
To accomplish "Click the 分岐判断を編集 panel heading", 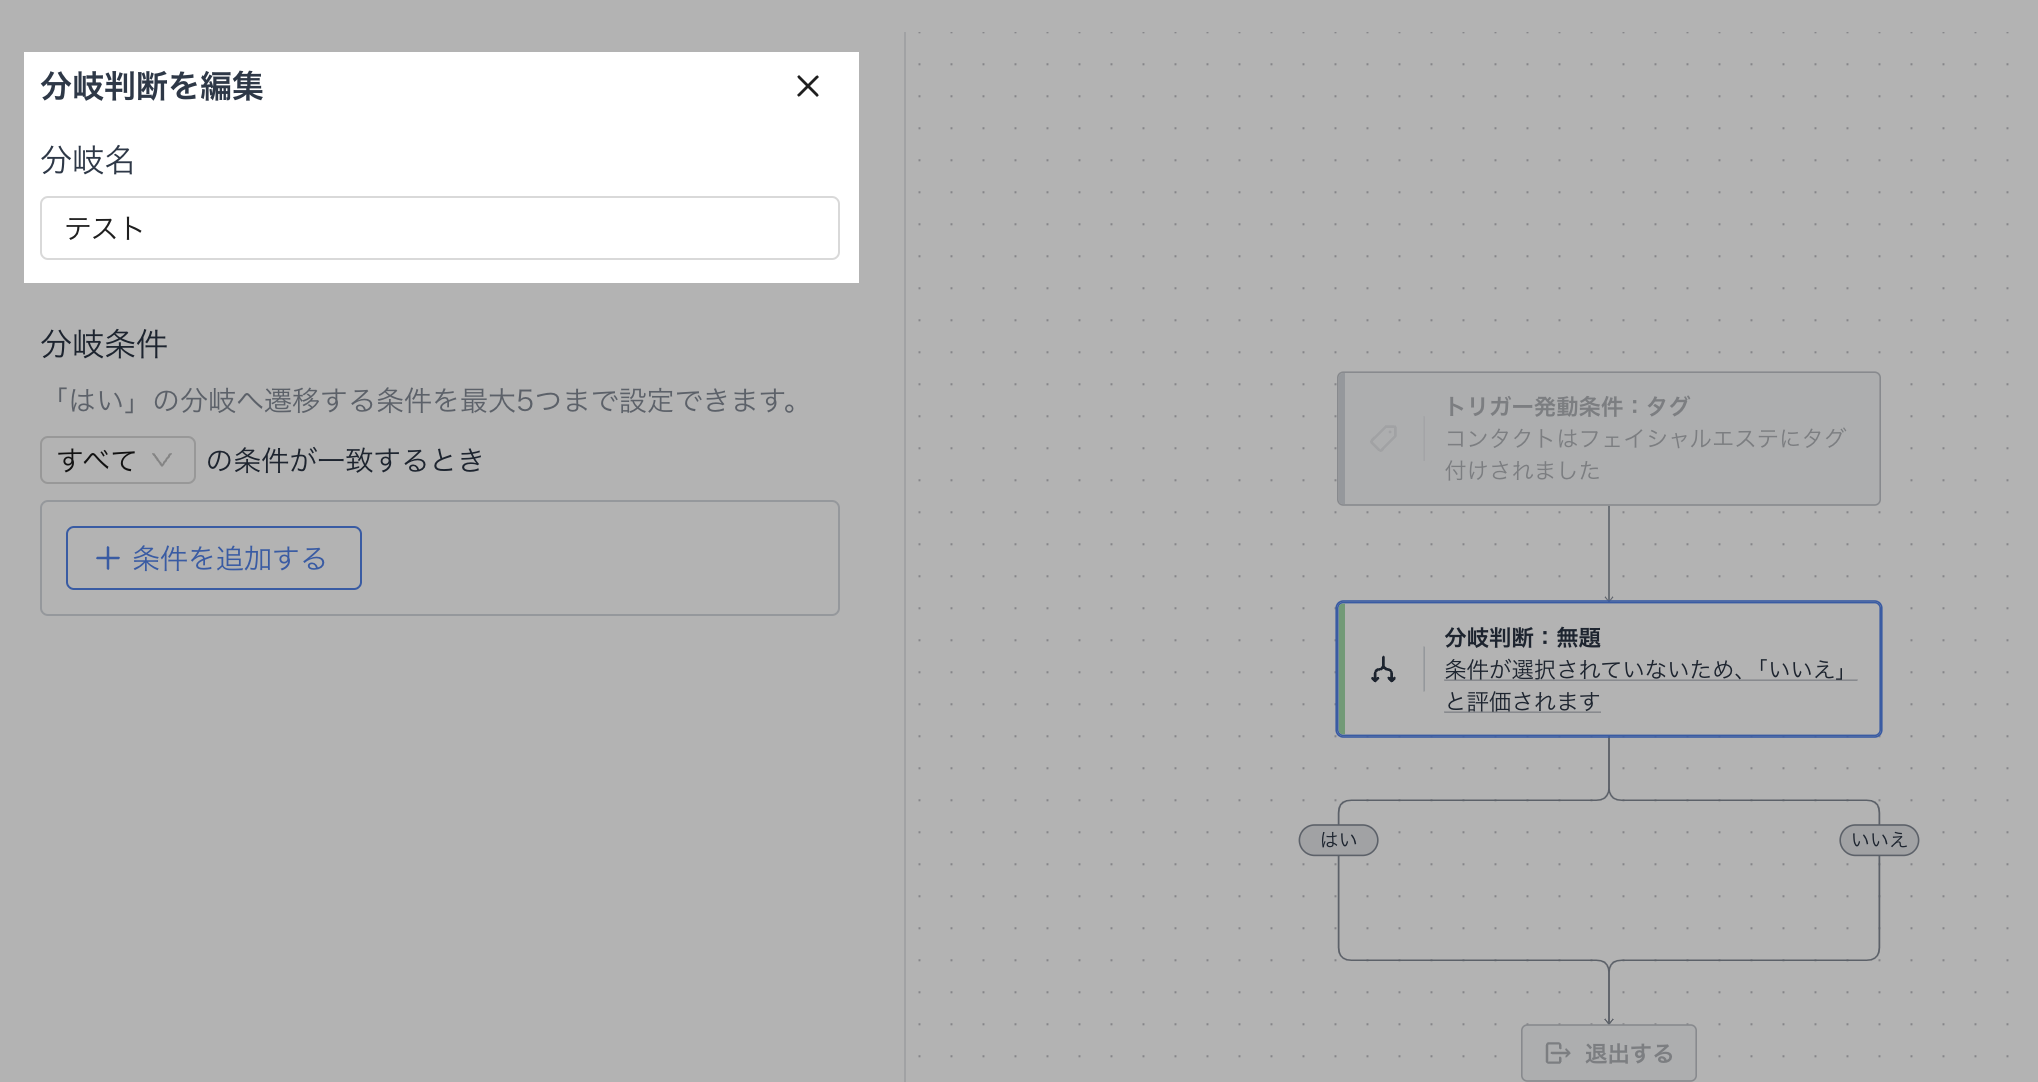I will click(152, 87).
